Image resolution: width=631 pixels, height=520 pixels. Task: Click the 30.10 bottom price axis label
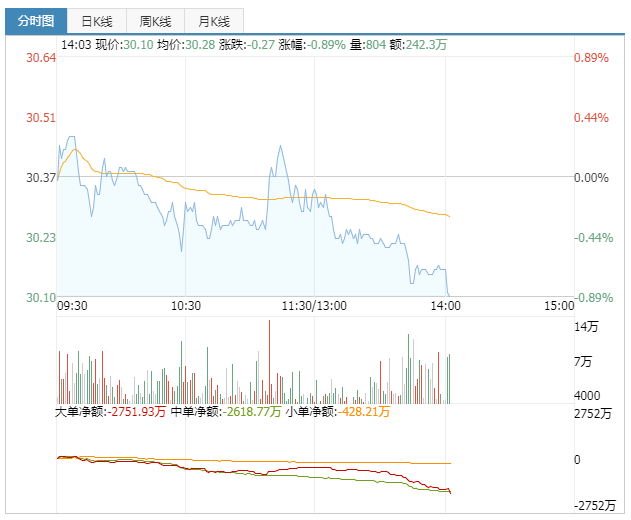(x=41, y=297)
